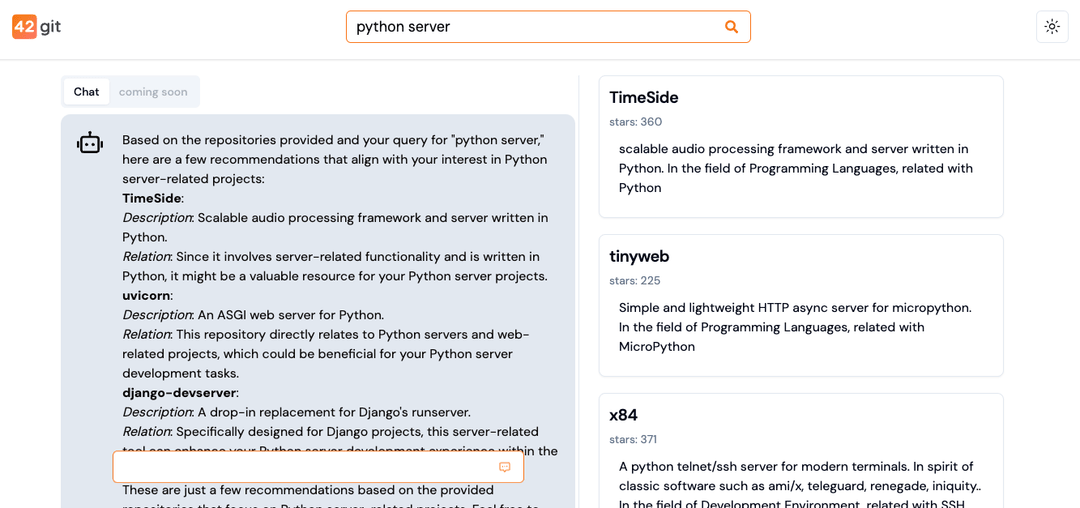
Task: Open the tinyweb repository card
Action: (x=801, y=306)
